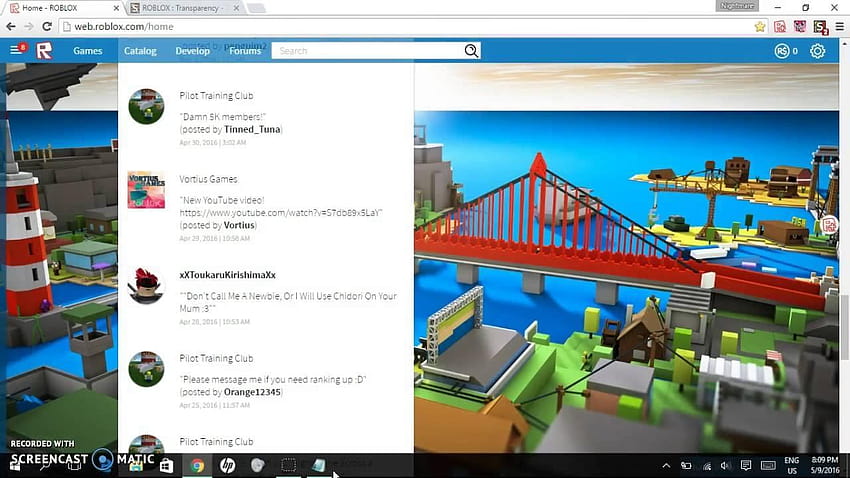The width and height of the screenshot is (850, 478).
Task: Open the Wi-Fi network icon in the tray
Action: pos(706,466)
